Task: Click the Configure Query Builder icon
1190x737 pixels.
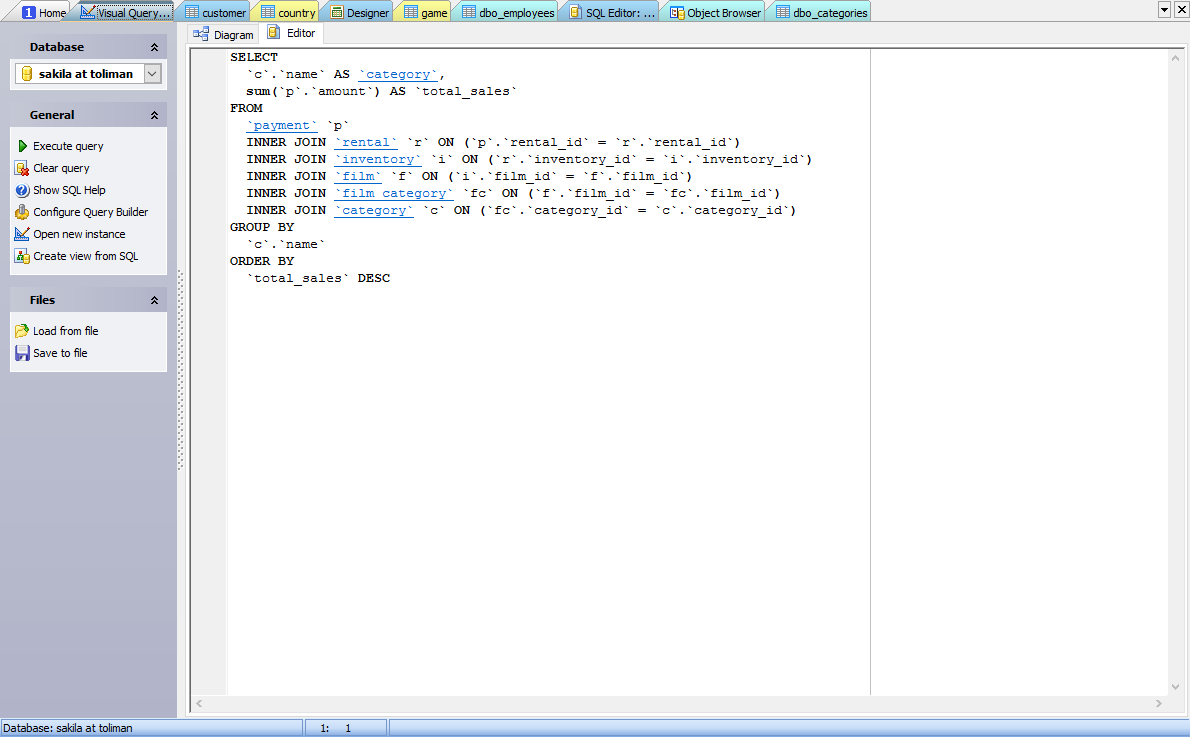Action: coord(22,212)
